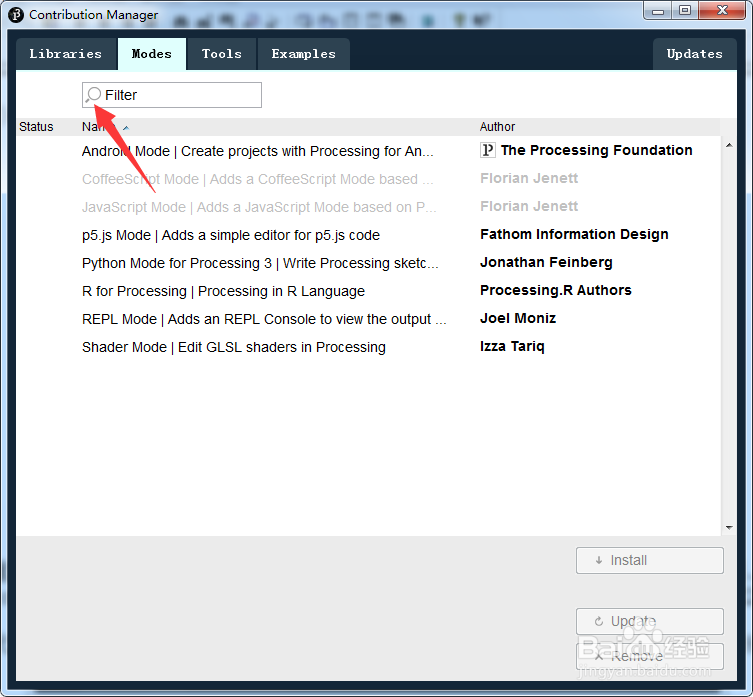Click the Processing icon in title bar
753x697 pixels.
point(16,15)
